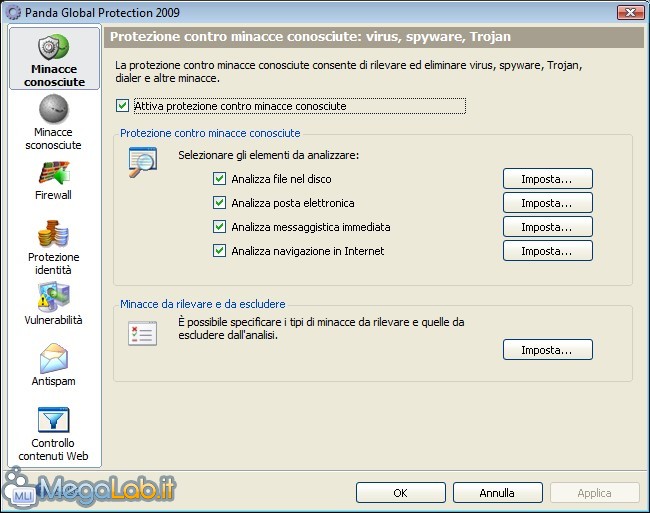The image size is (650, 513).
Task: Click Selezionare gli elementi da analizzare text
Action: pos(269,155)
